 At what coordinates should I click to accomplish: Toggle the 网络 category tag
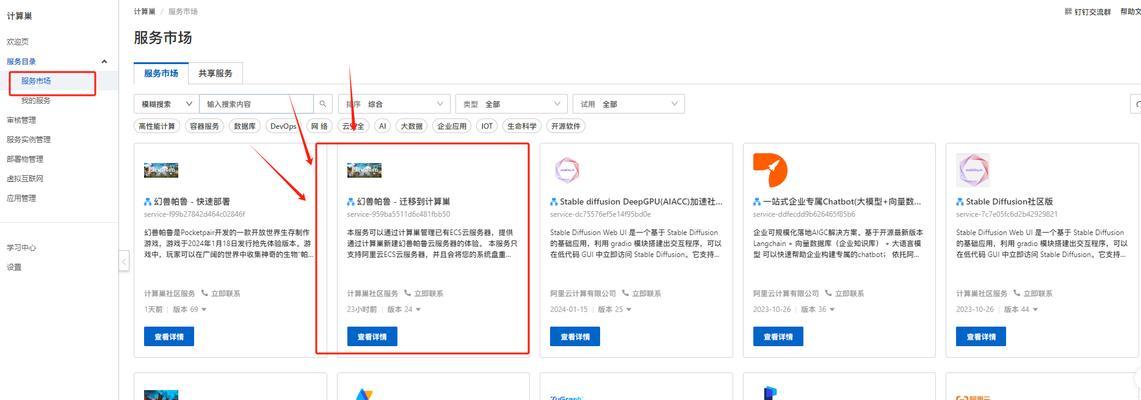point(319,126)
